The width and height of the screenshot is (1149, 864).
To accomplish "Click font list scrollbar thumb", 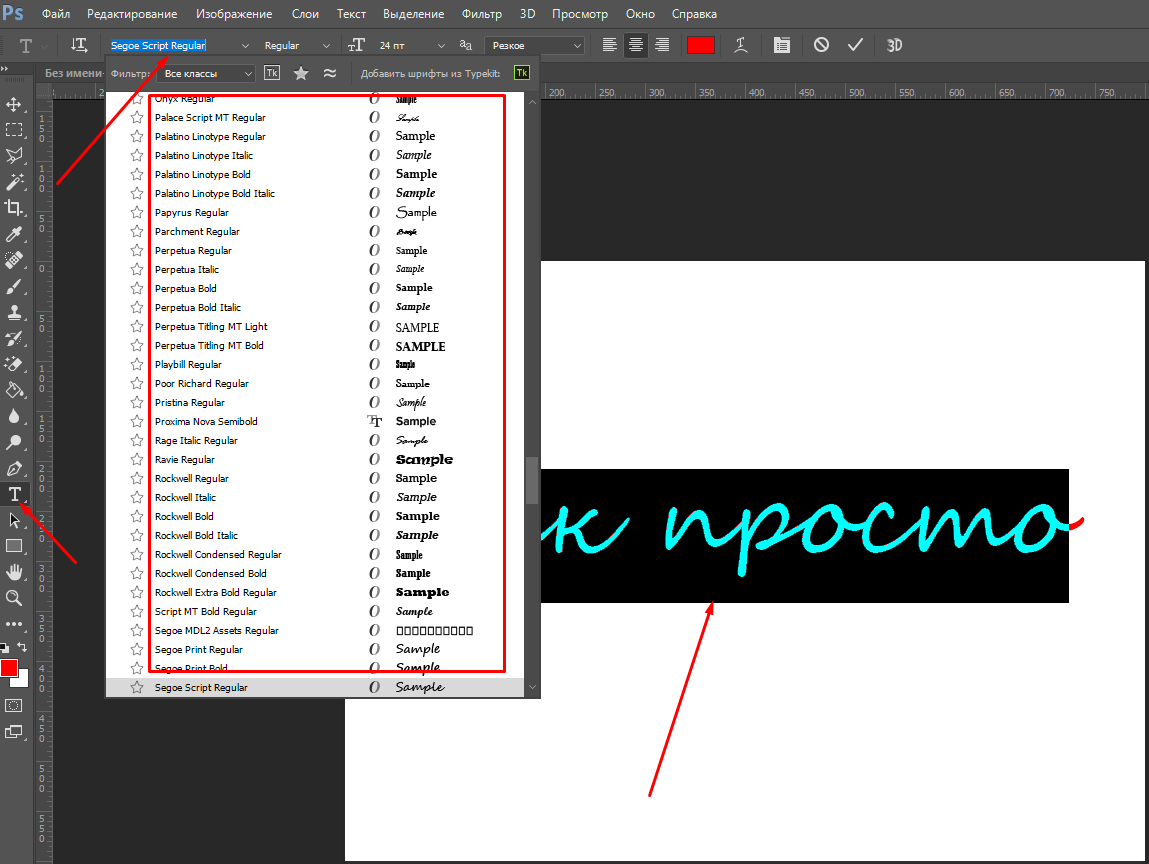I will [x=532, y=480].
